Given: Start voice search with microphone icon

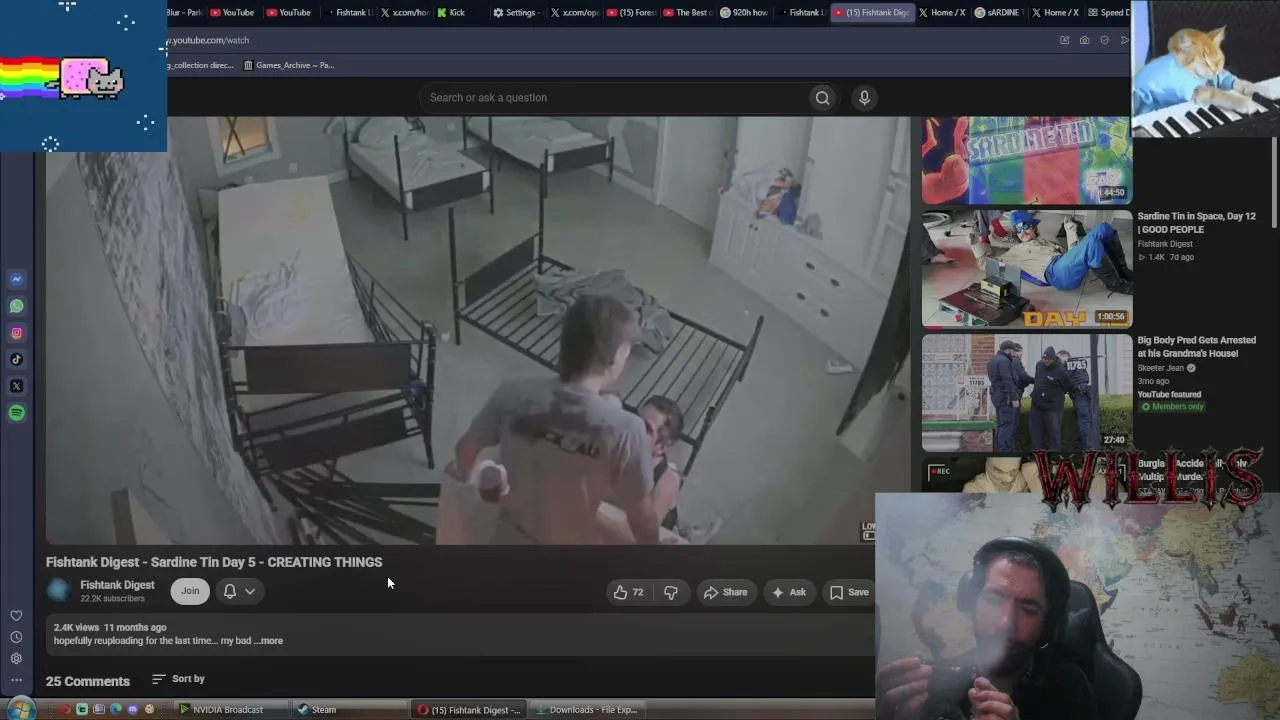Looking at the screenshot, I should [x=864, y=97].
